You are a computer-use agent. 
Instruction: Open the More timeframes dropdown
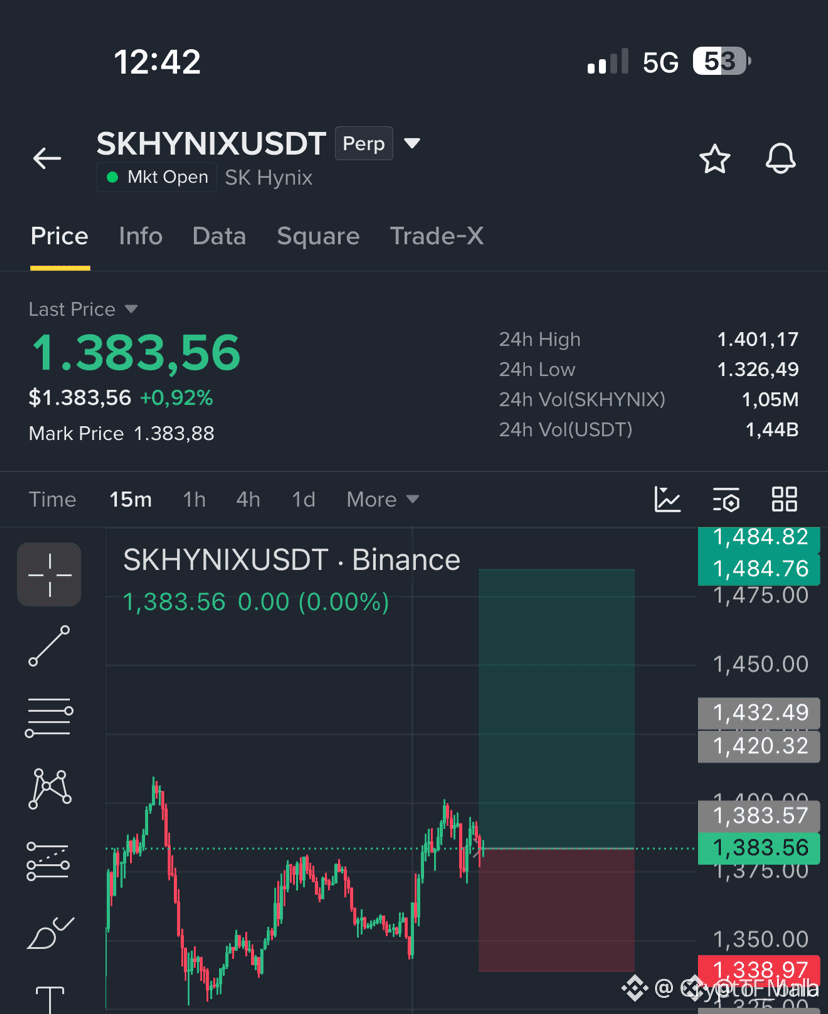tap(382, 499)
